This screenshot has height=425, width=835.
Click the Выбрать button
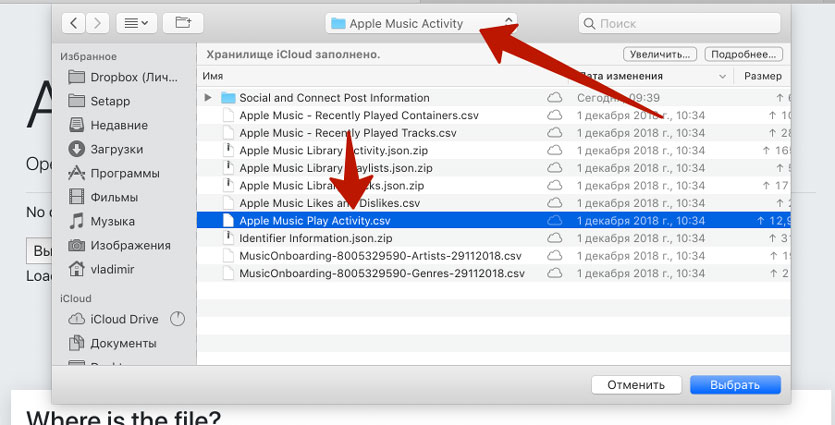coord(735,385)
